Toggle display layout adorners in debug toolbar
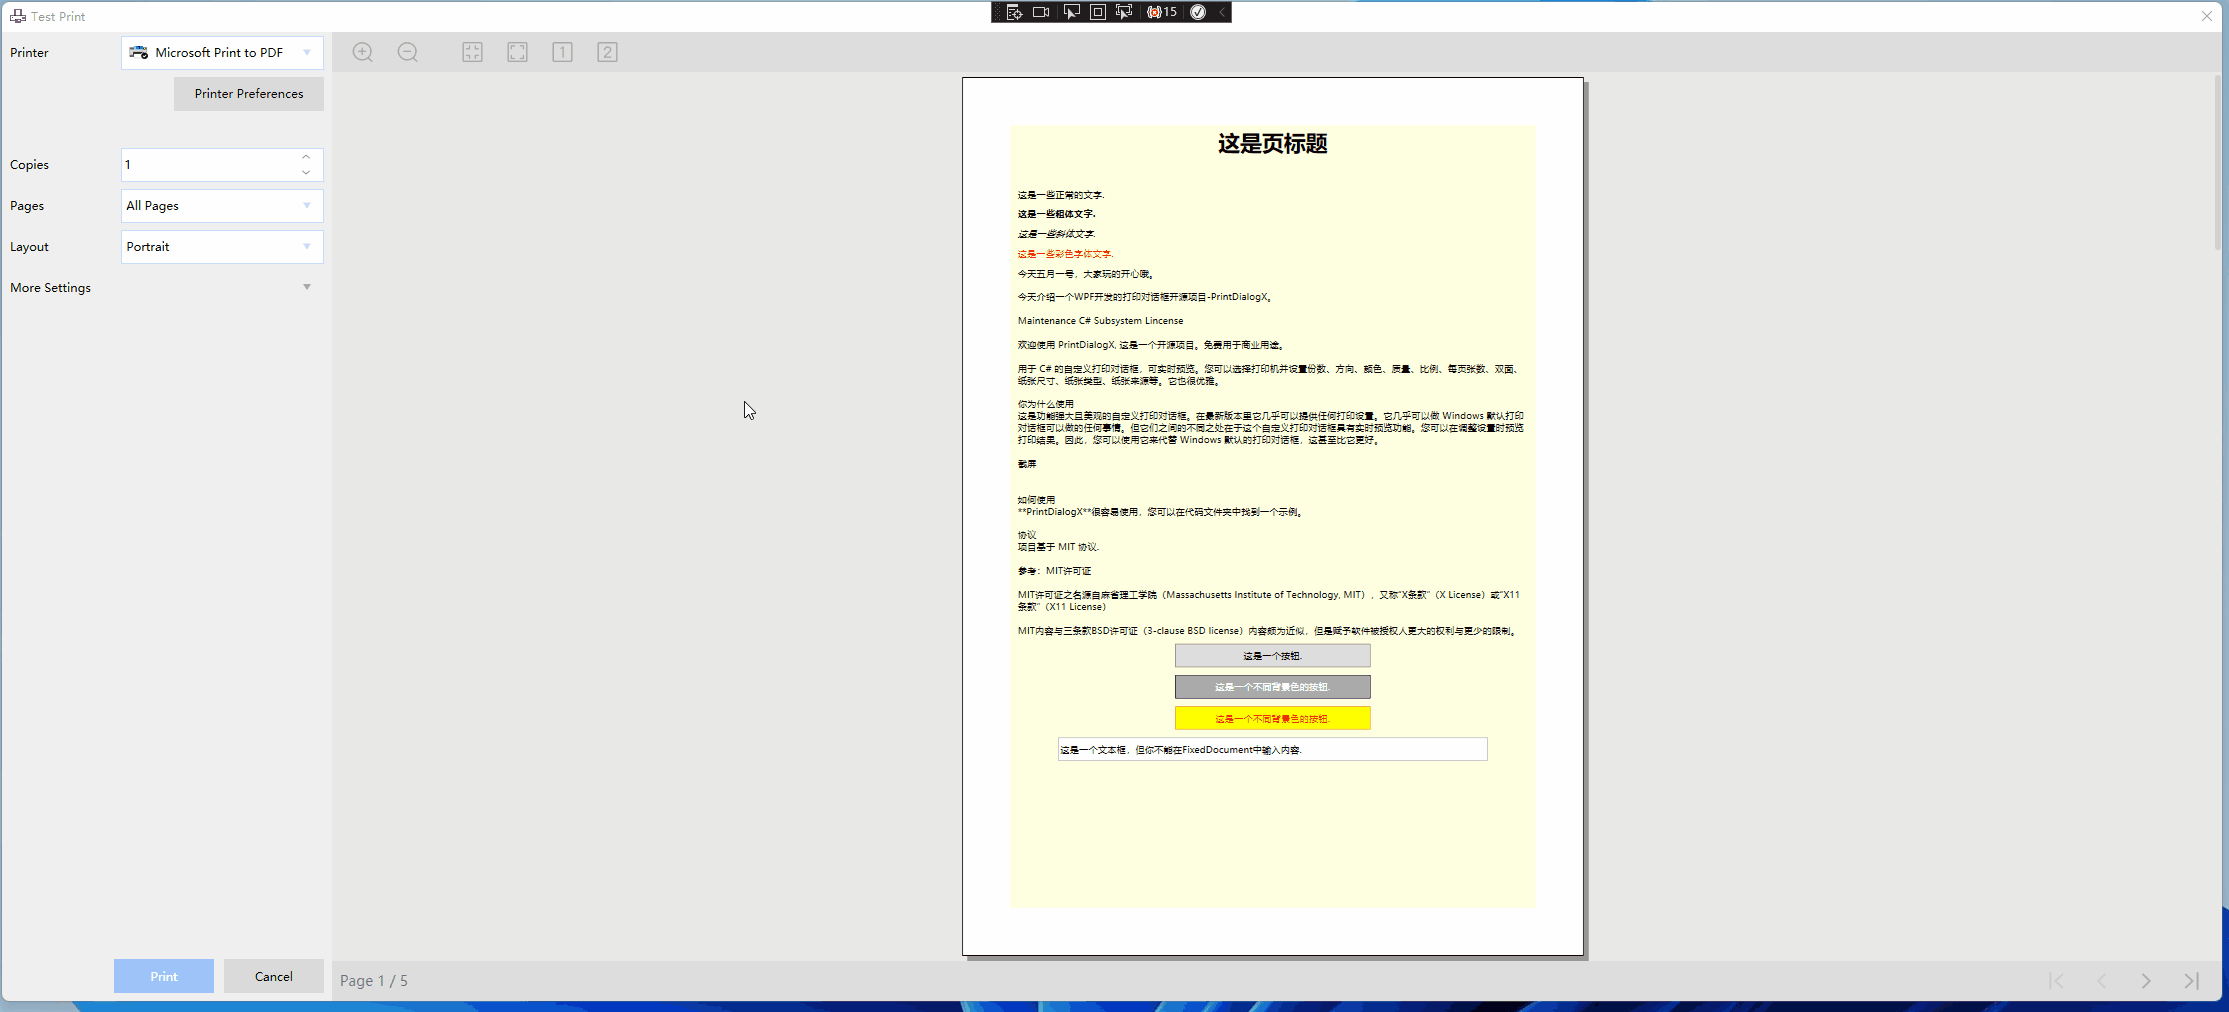 pos(1097,12)
